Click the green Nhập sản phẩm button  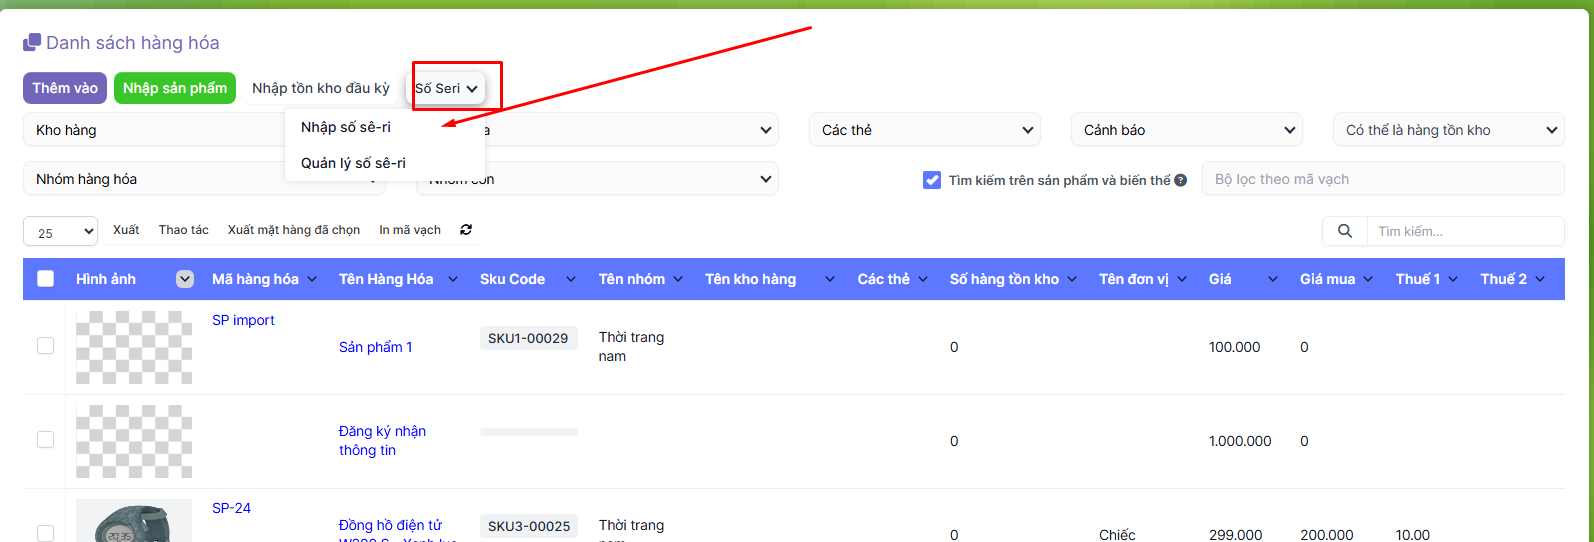[175, 88]
